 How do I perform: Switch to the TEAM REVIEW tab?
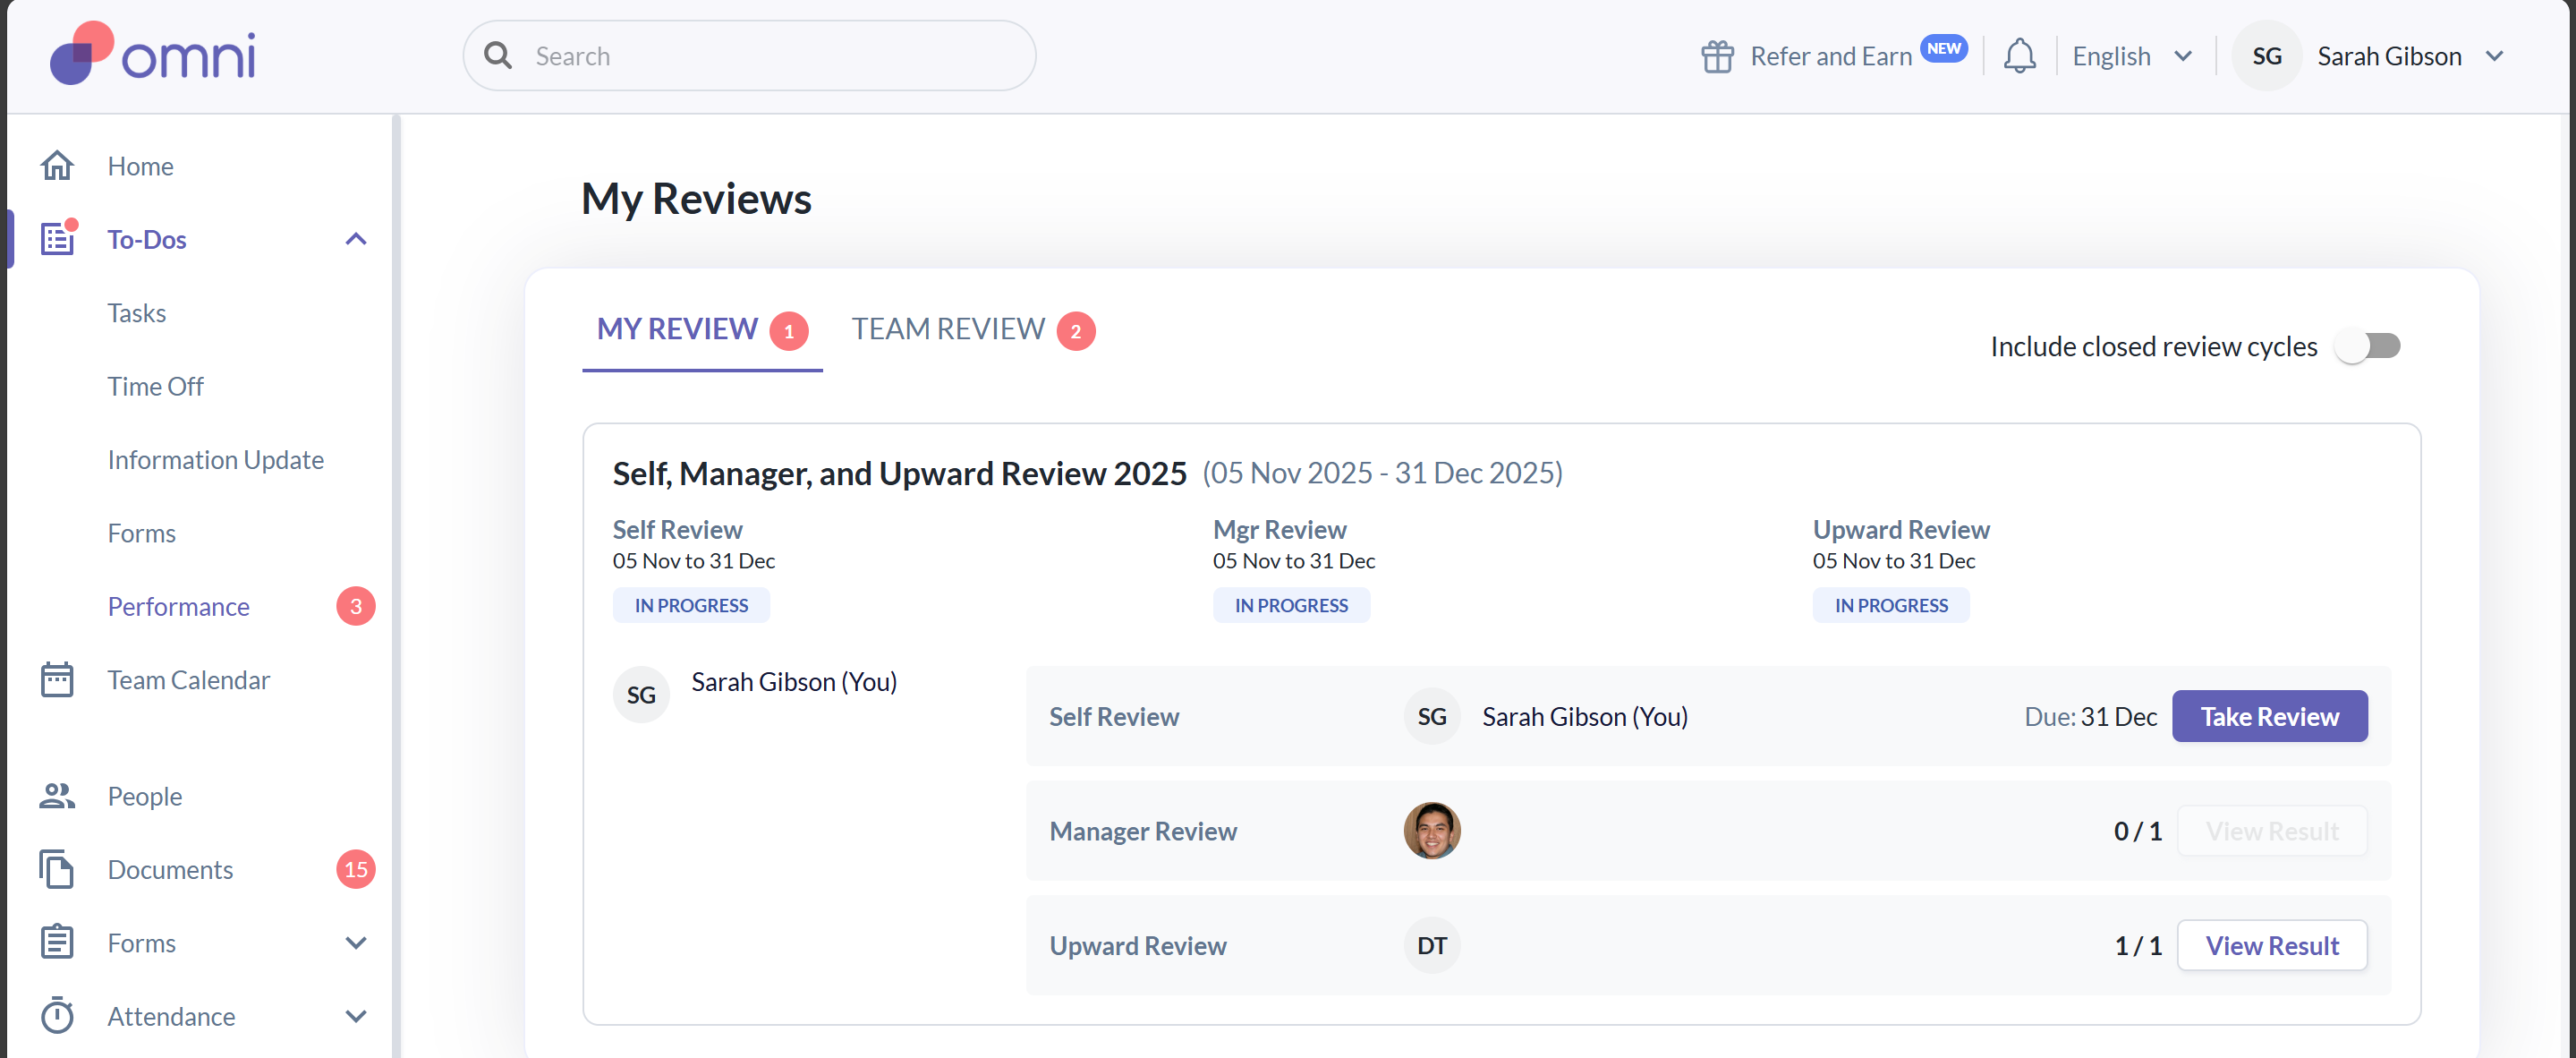(948, 329)
